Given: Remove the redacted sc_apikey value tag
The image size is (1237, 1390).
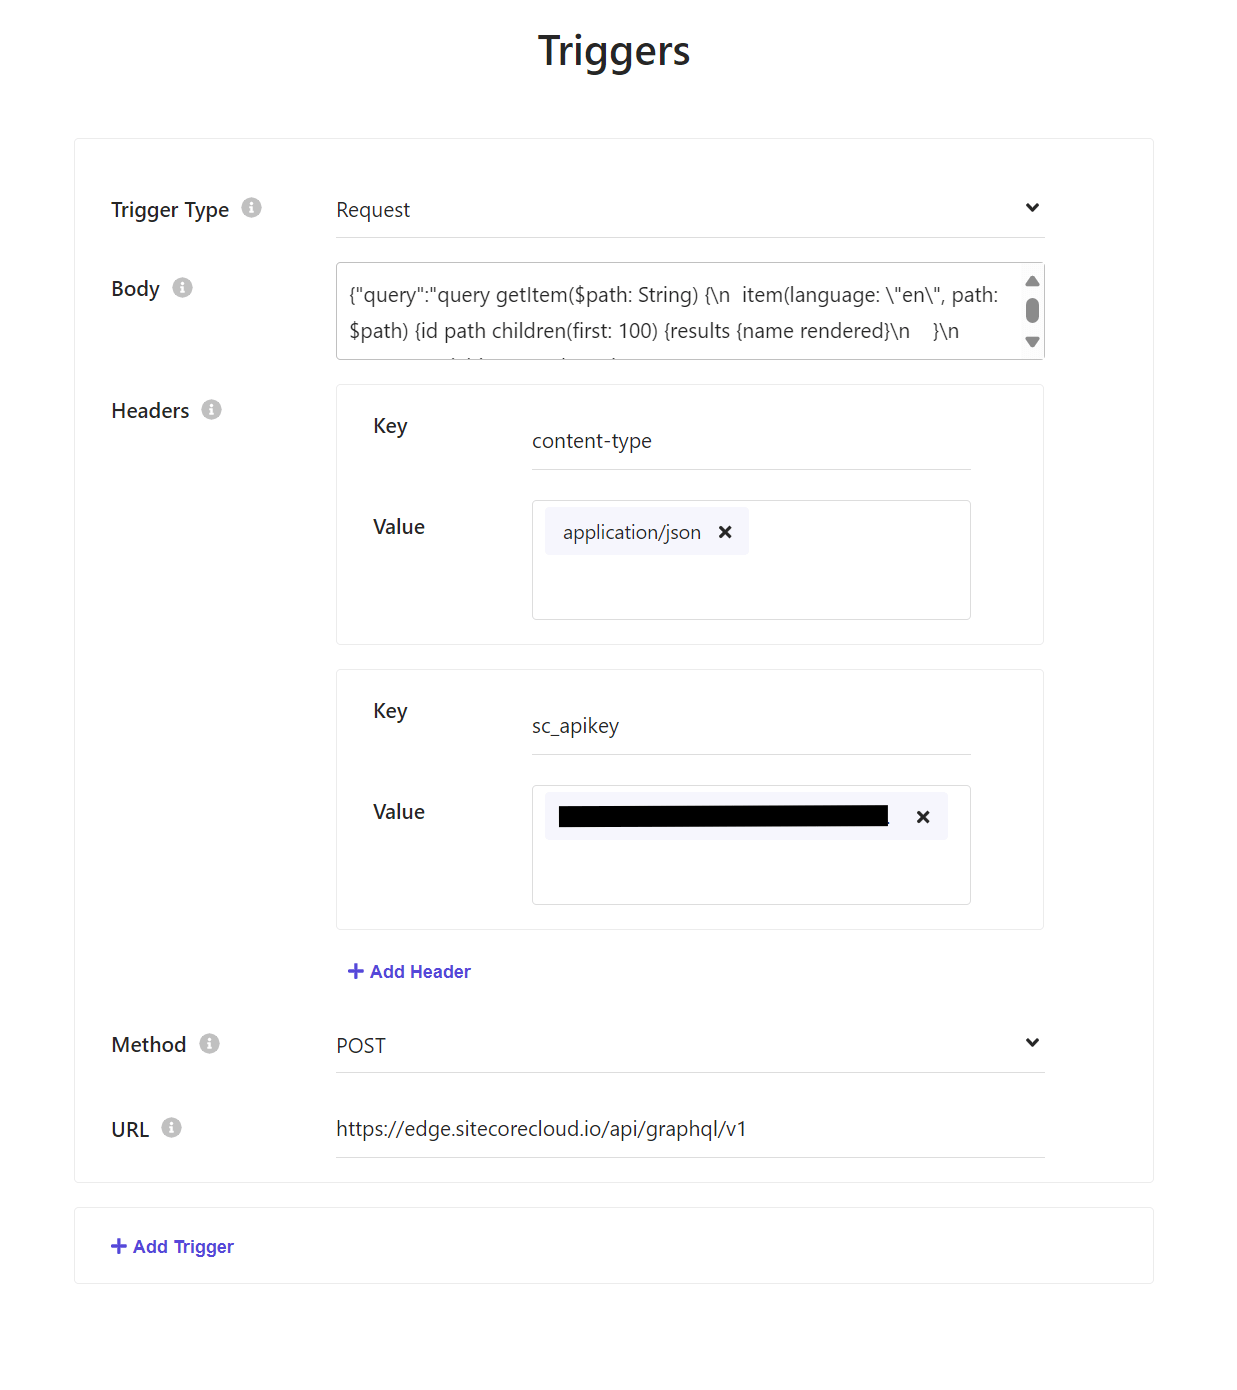Looking at the screenshot, I should 923,817.
